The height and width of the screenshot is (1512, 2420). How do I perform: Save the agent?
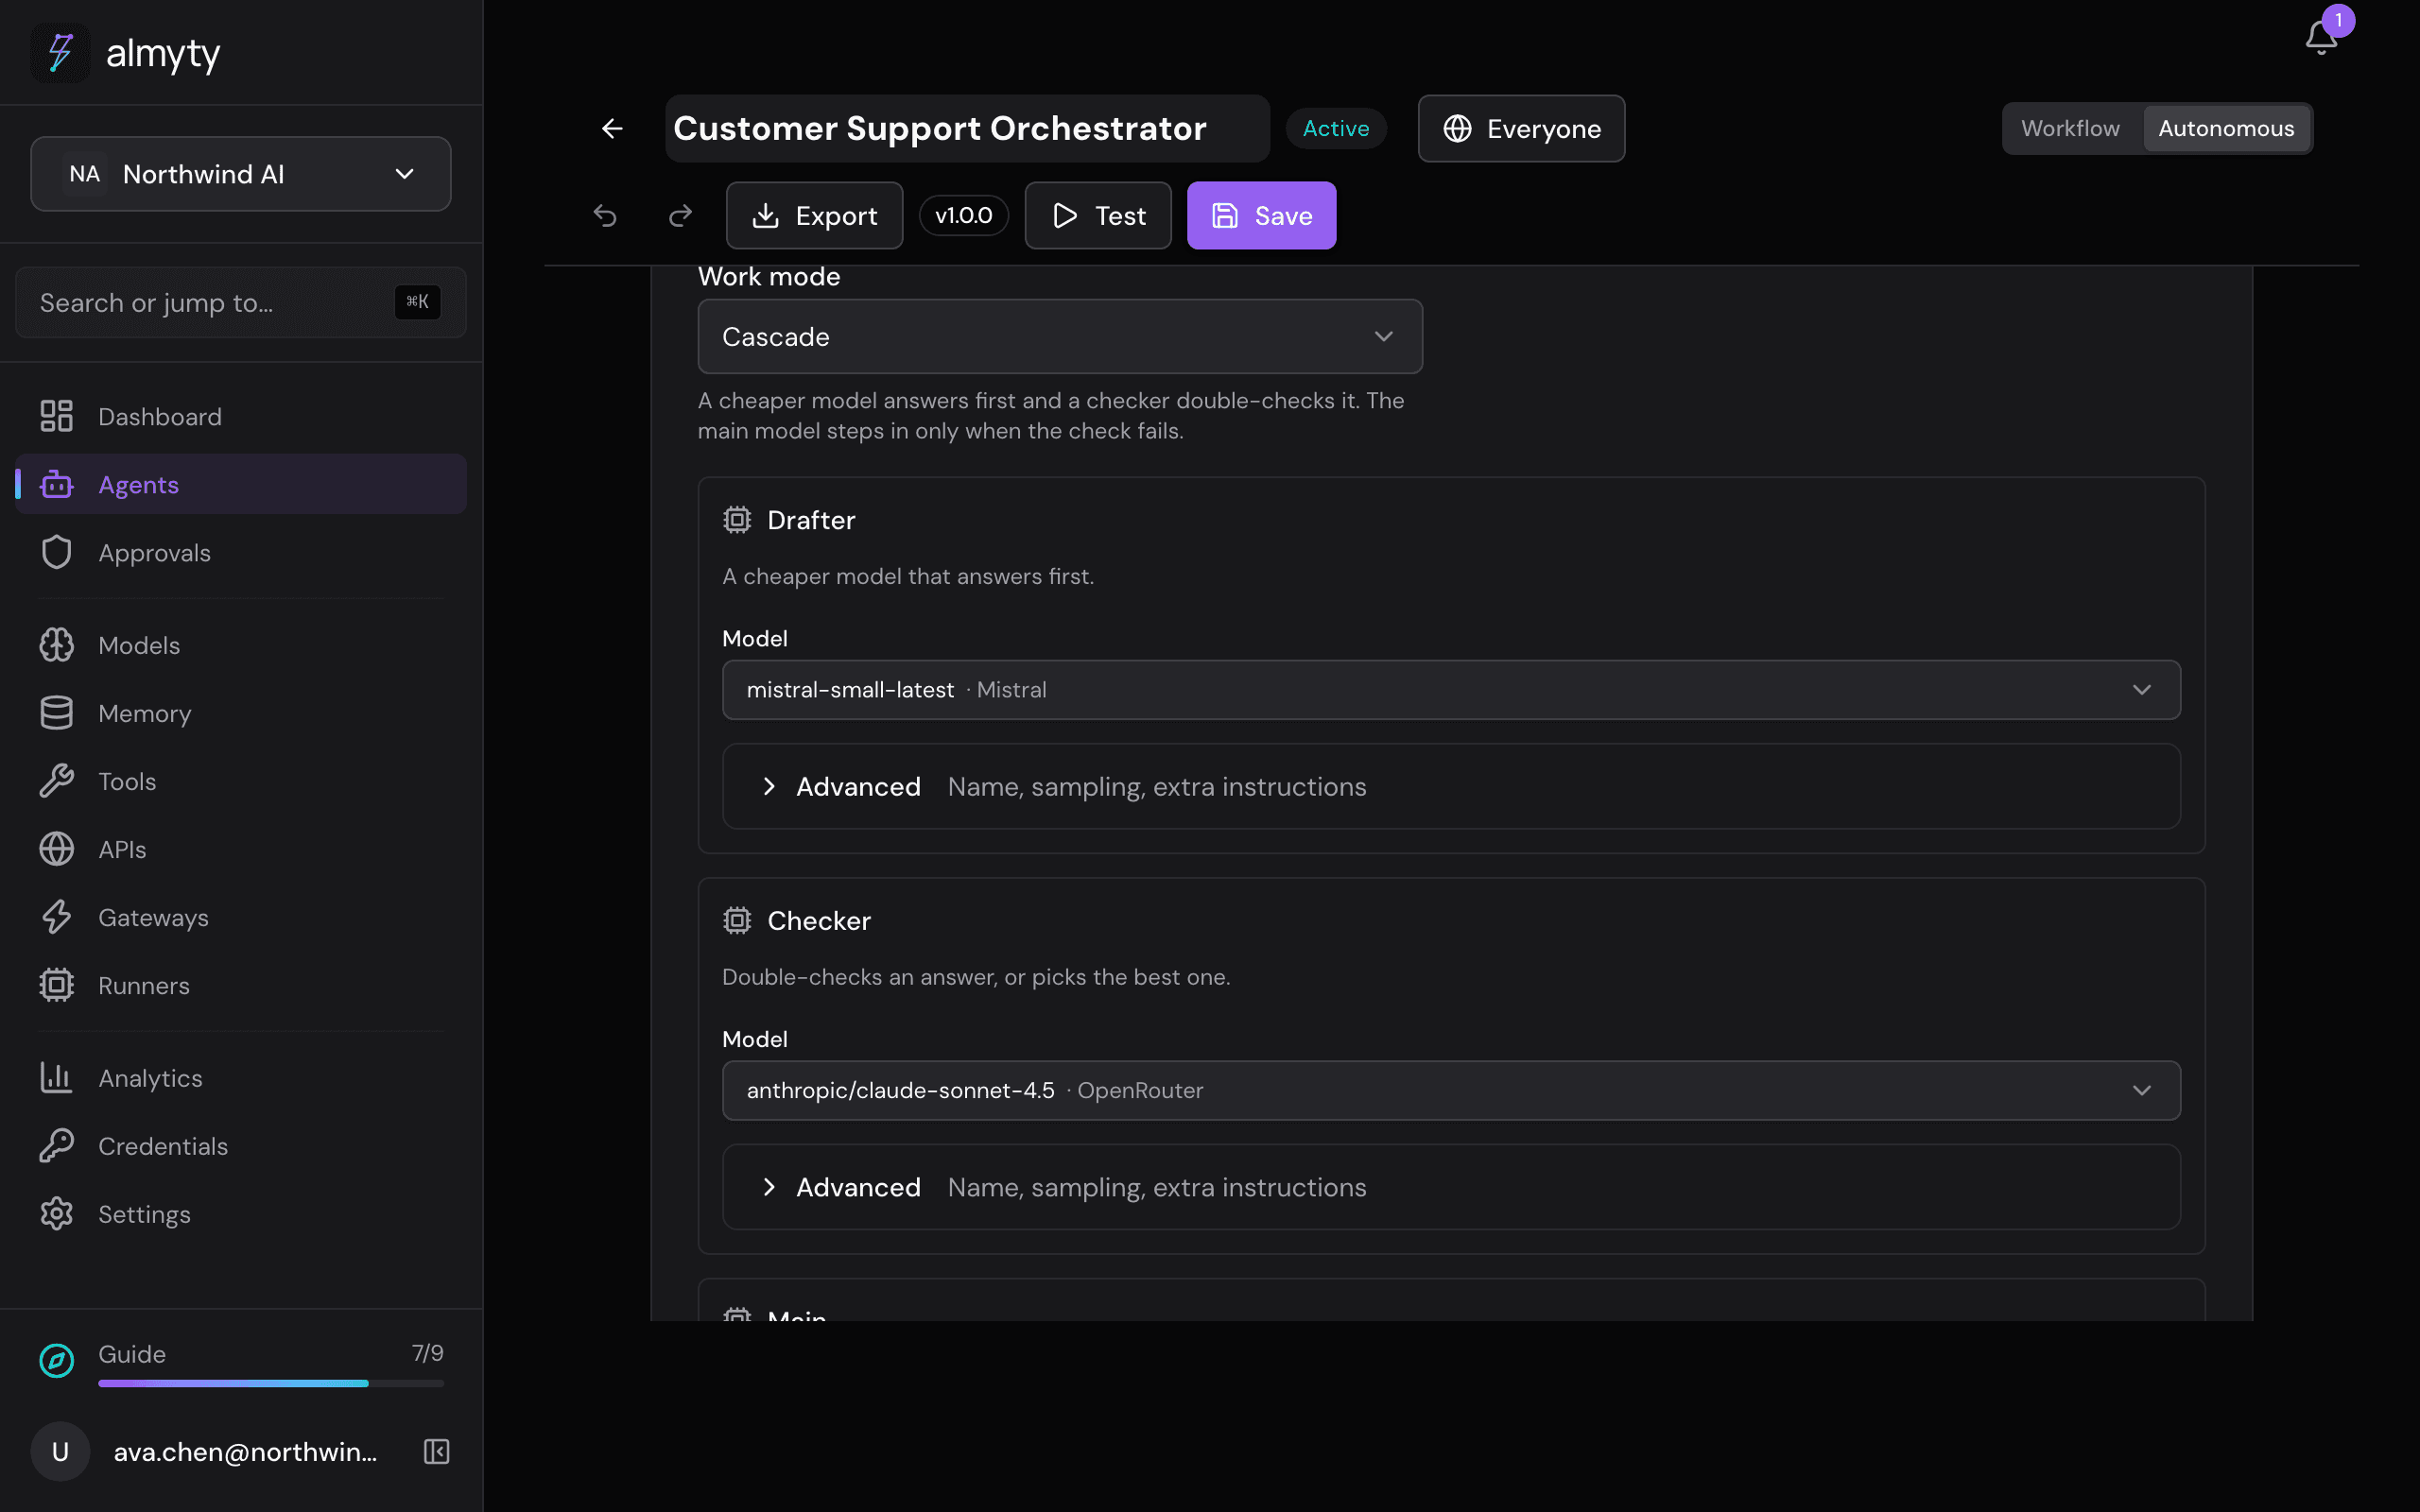tap(1261, 215)
